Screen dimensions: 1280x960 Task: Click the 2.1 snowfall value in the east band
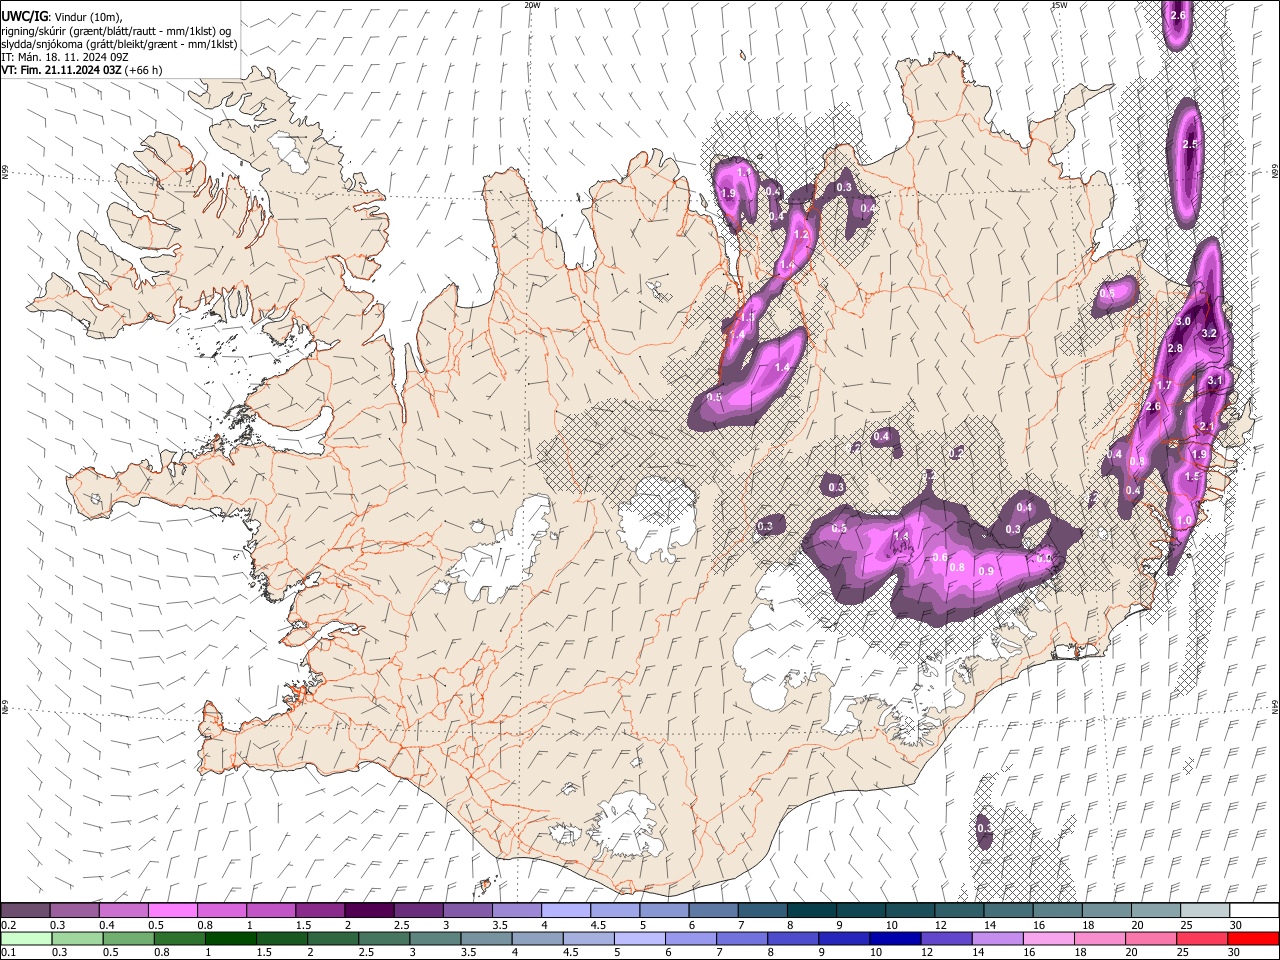[1206, 427]
